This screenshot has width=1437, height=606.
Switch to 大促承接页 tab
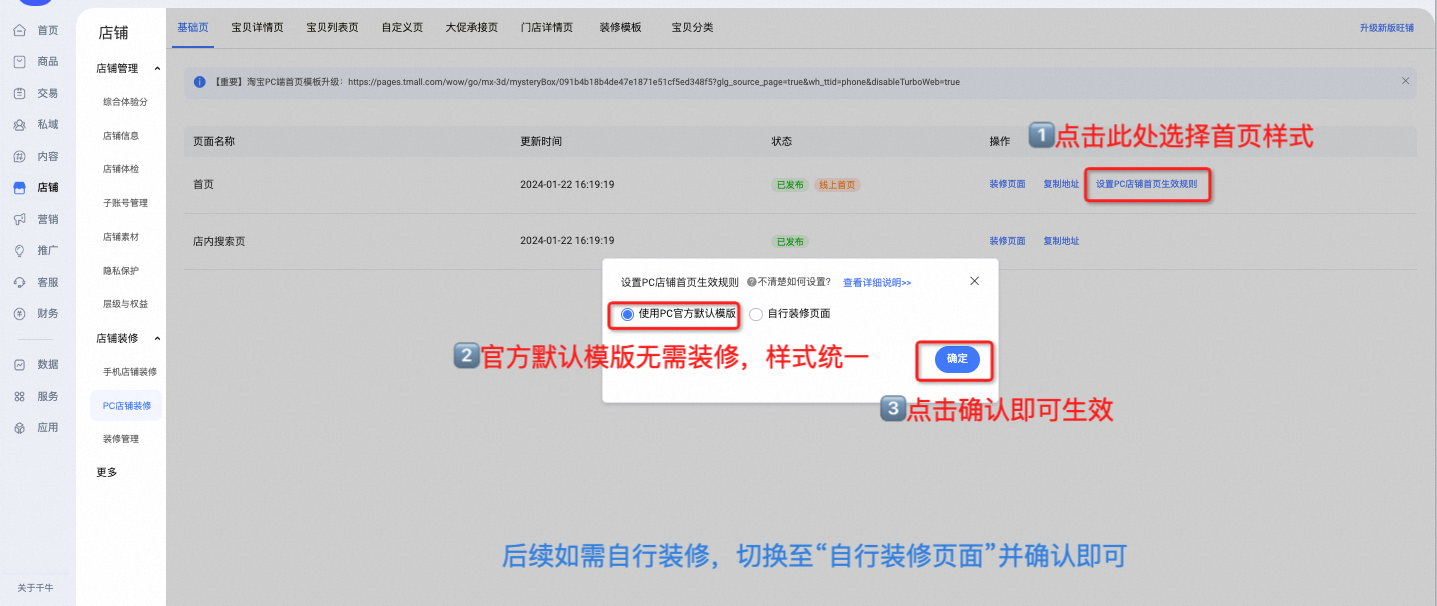point(472,27)
